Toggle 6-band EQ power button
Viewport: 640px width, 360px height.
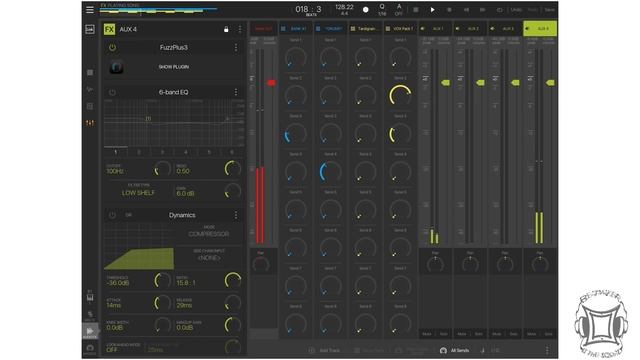point(112,92)
